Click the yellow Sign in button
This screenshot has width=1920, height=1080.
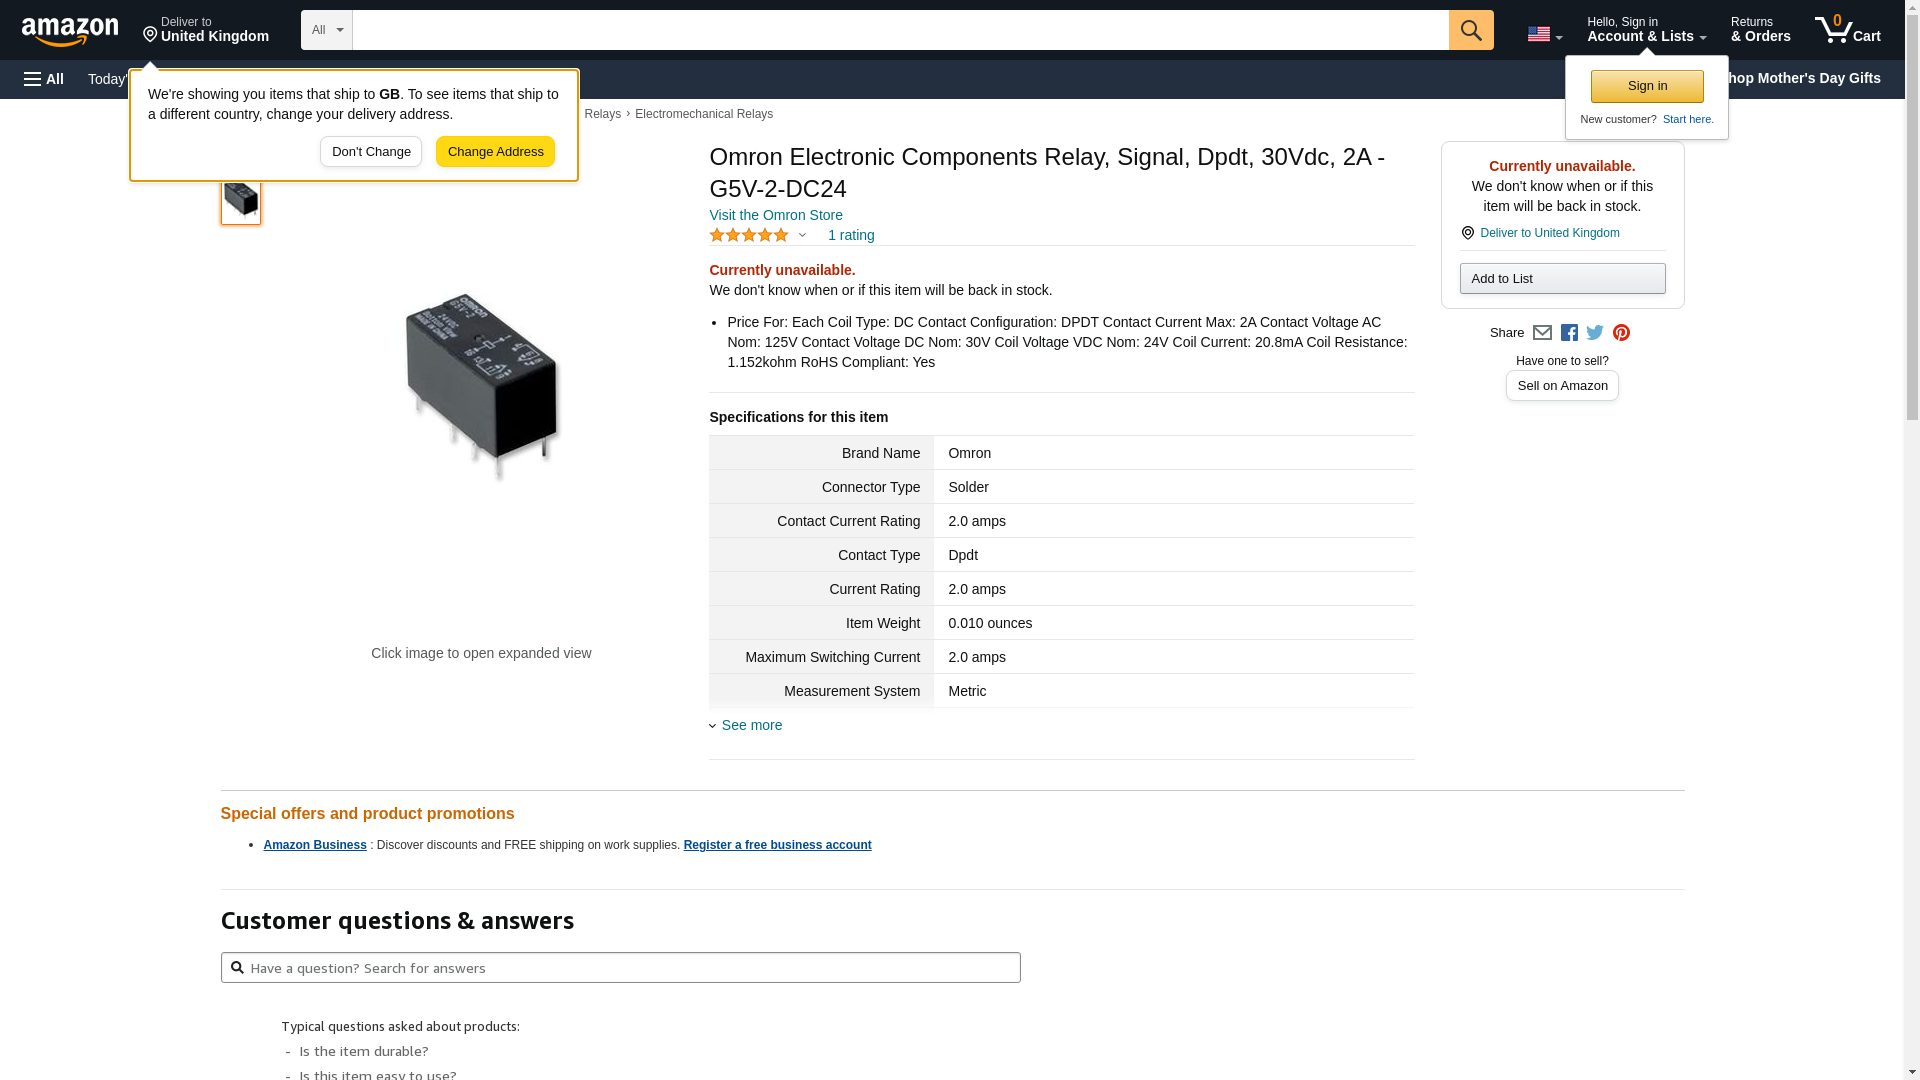(1647, 86)
